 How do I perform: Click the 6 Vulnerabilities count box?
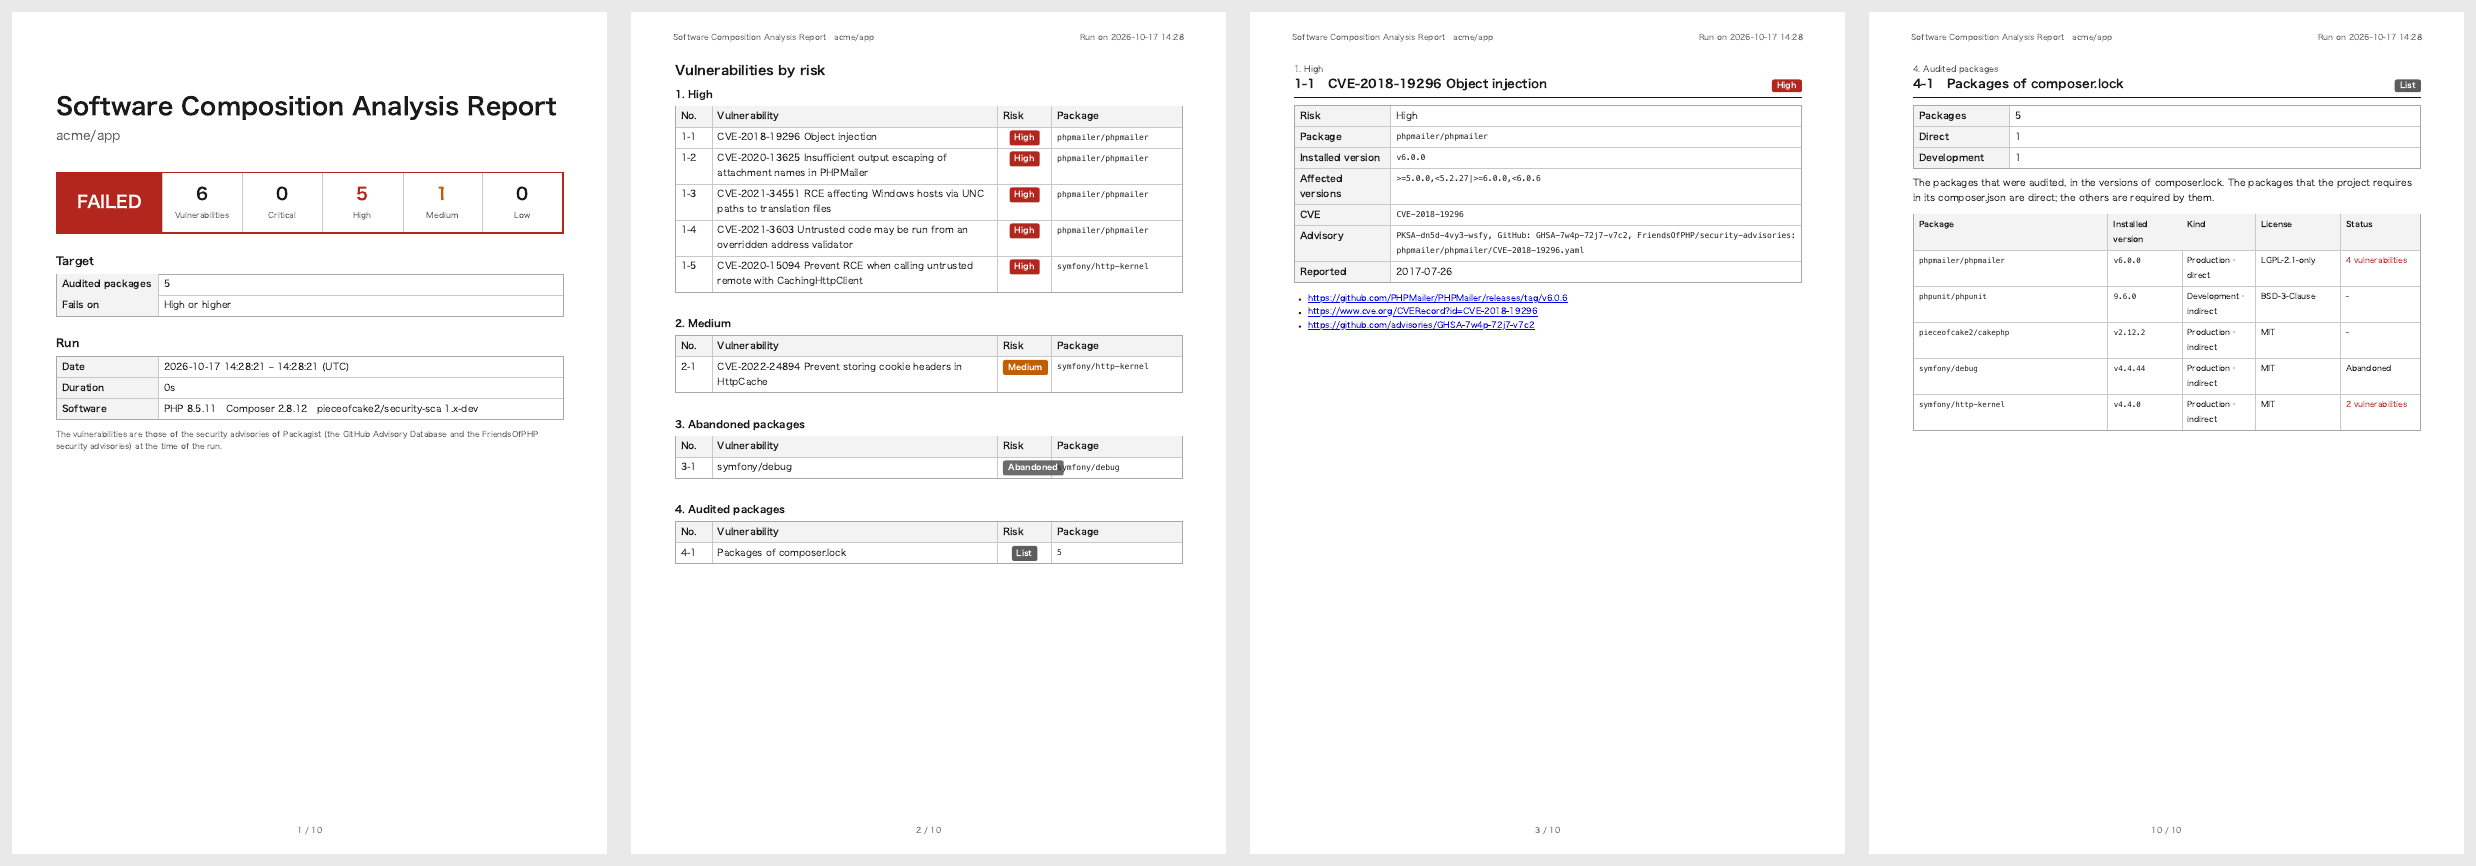(202, 203)
